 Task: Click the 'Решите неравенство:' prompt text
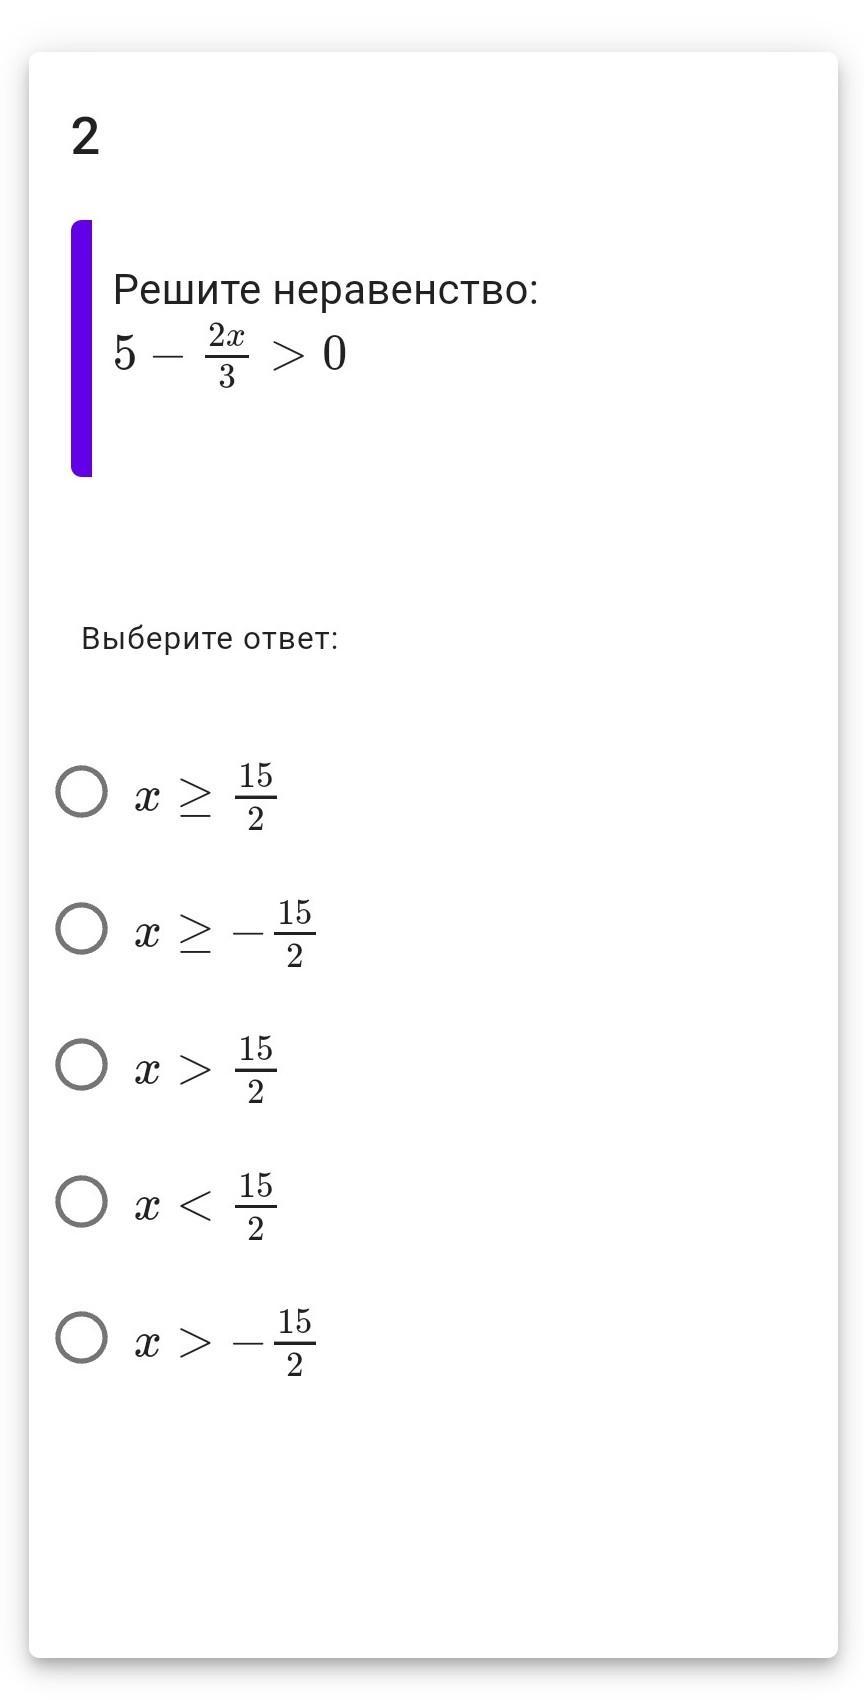pyautogui.click(x=325, y=290)
